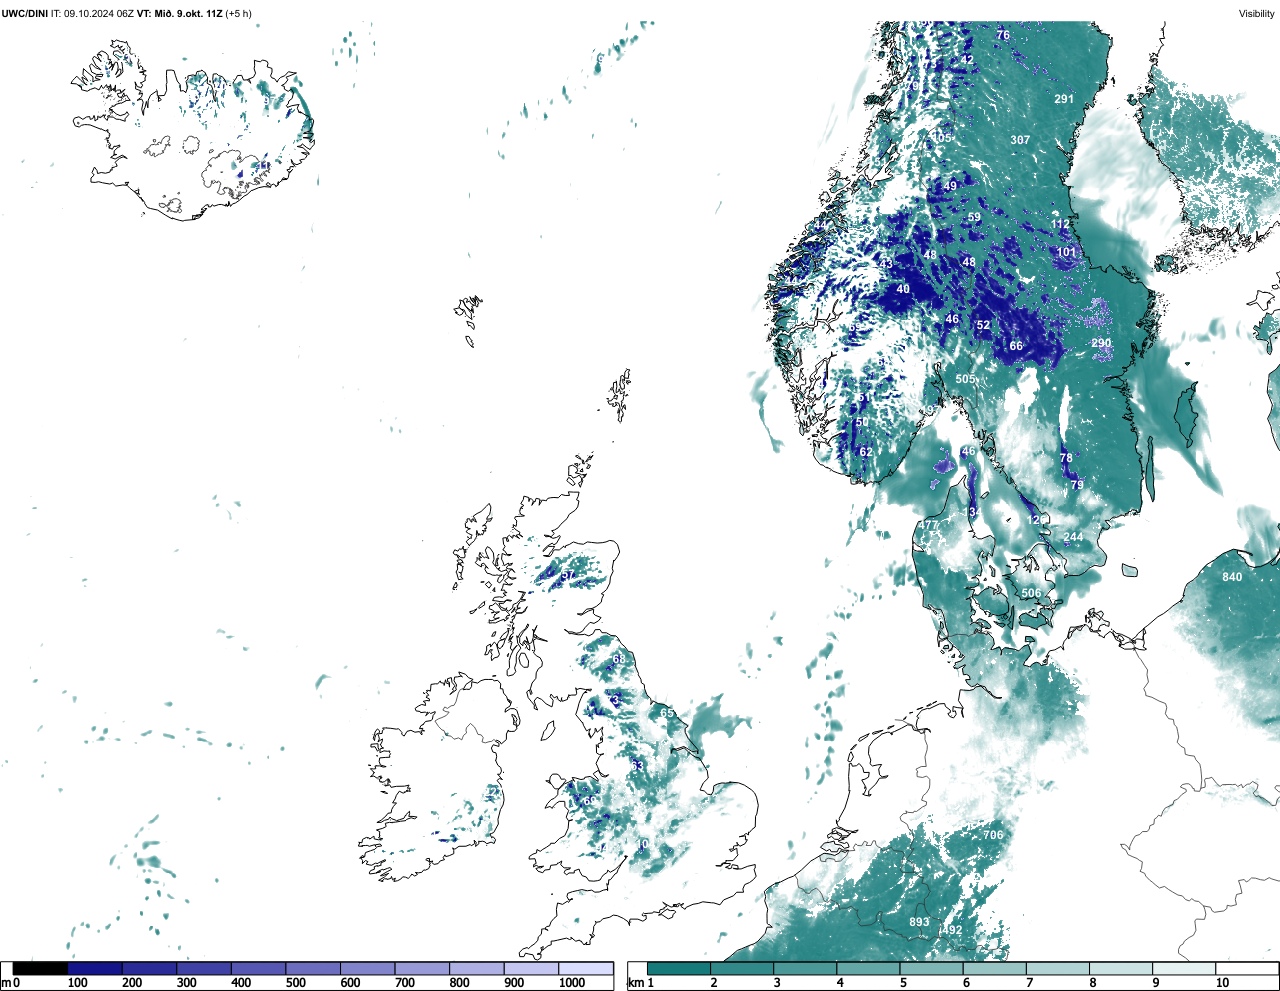Viewport: 1280px width, 991px height.
Task: Click visibility value 78 in Sweden
Action: click(1066, 458)
